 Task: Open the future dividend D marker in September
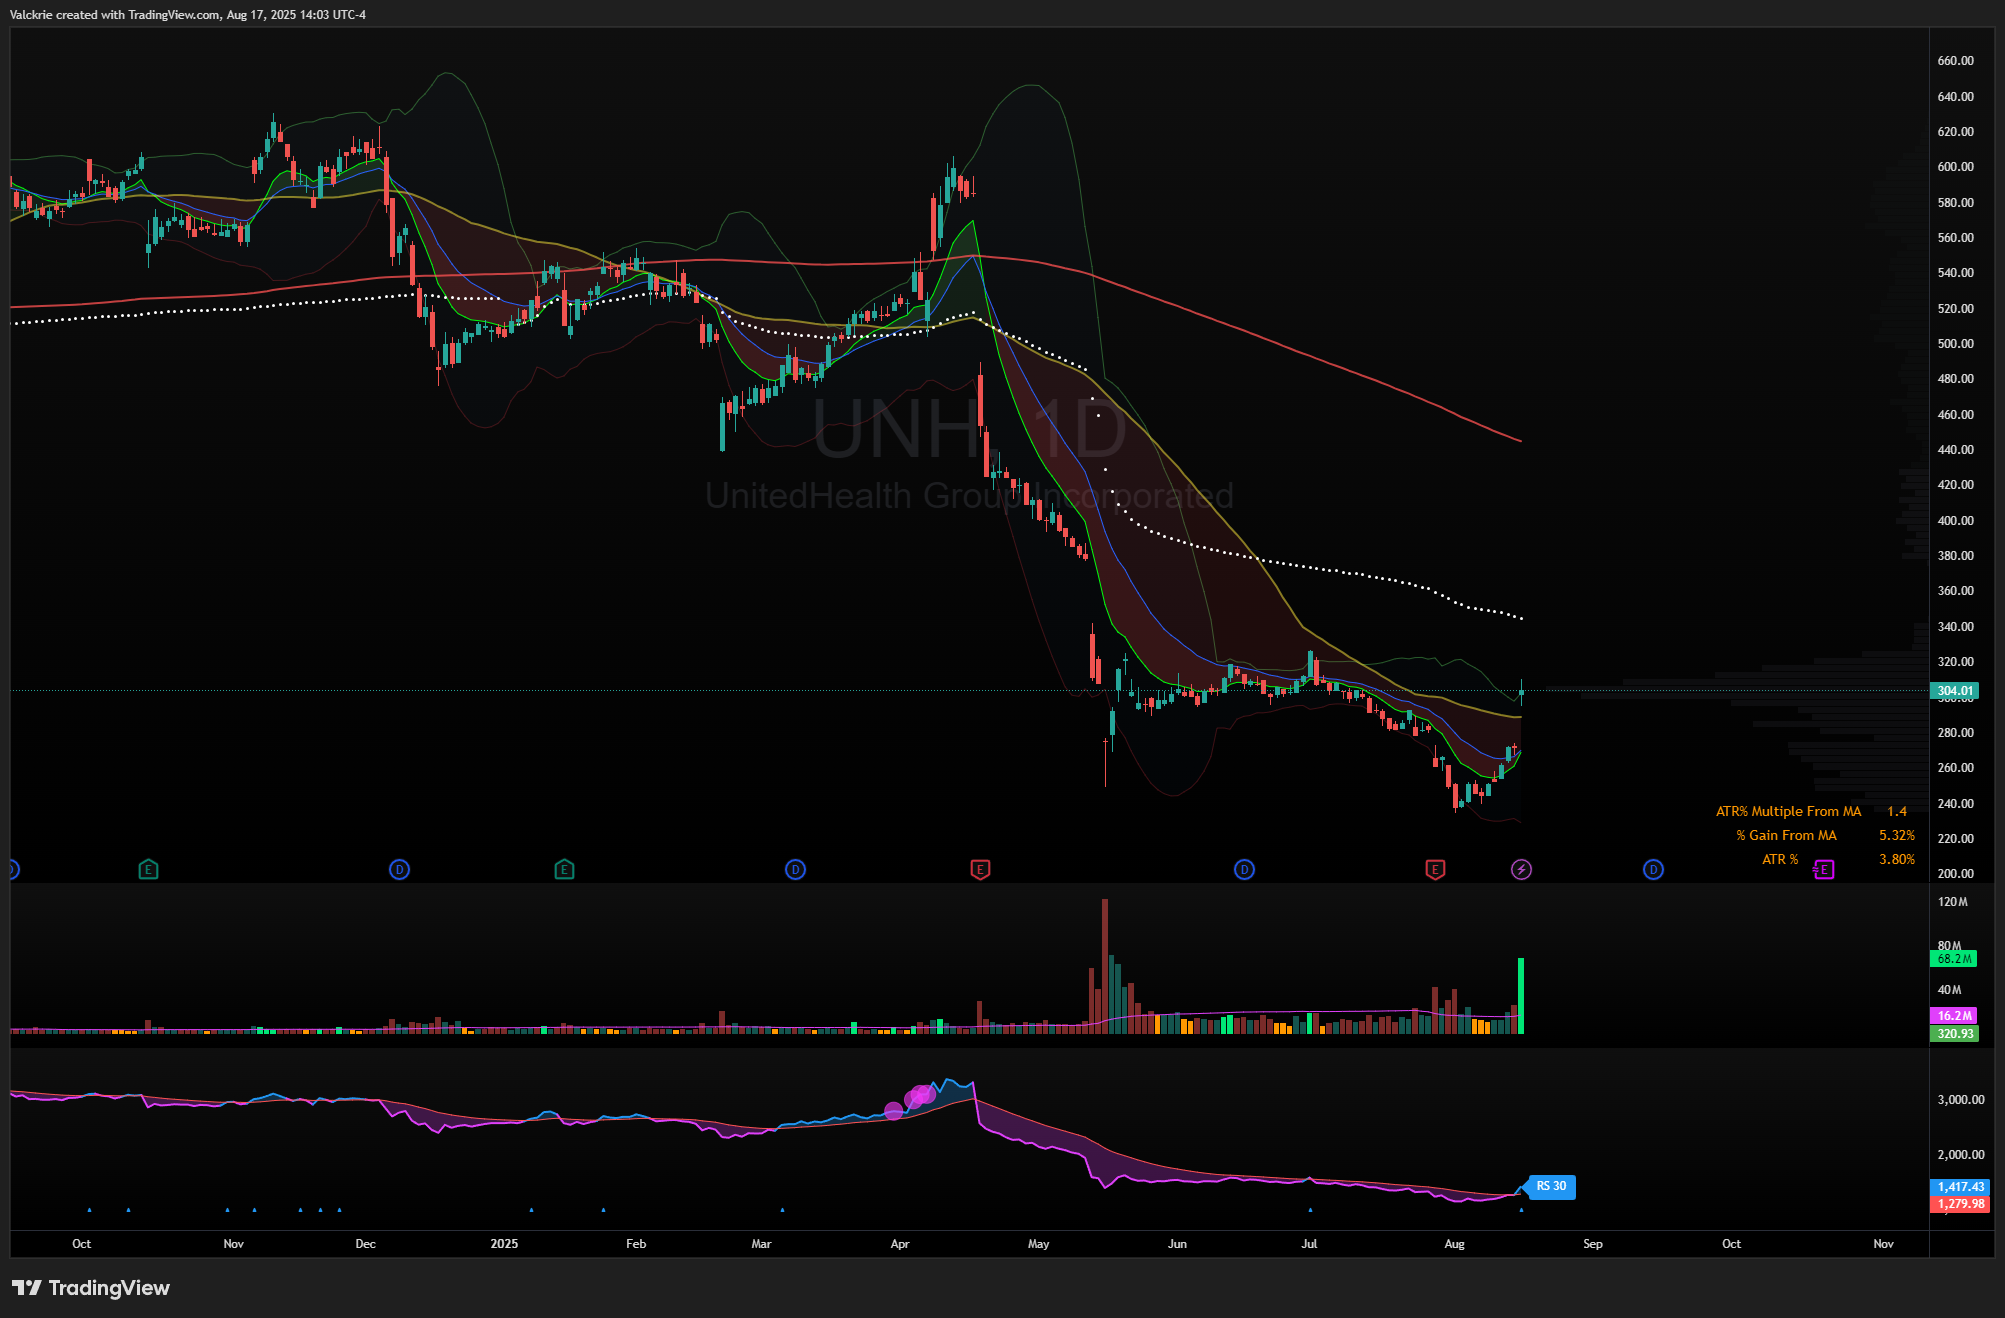point(1653,870)
